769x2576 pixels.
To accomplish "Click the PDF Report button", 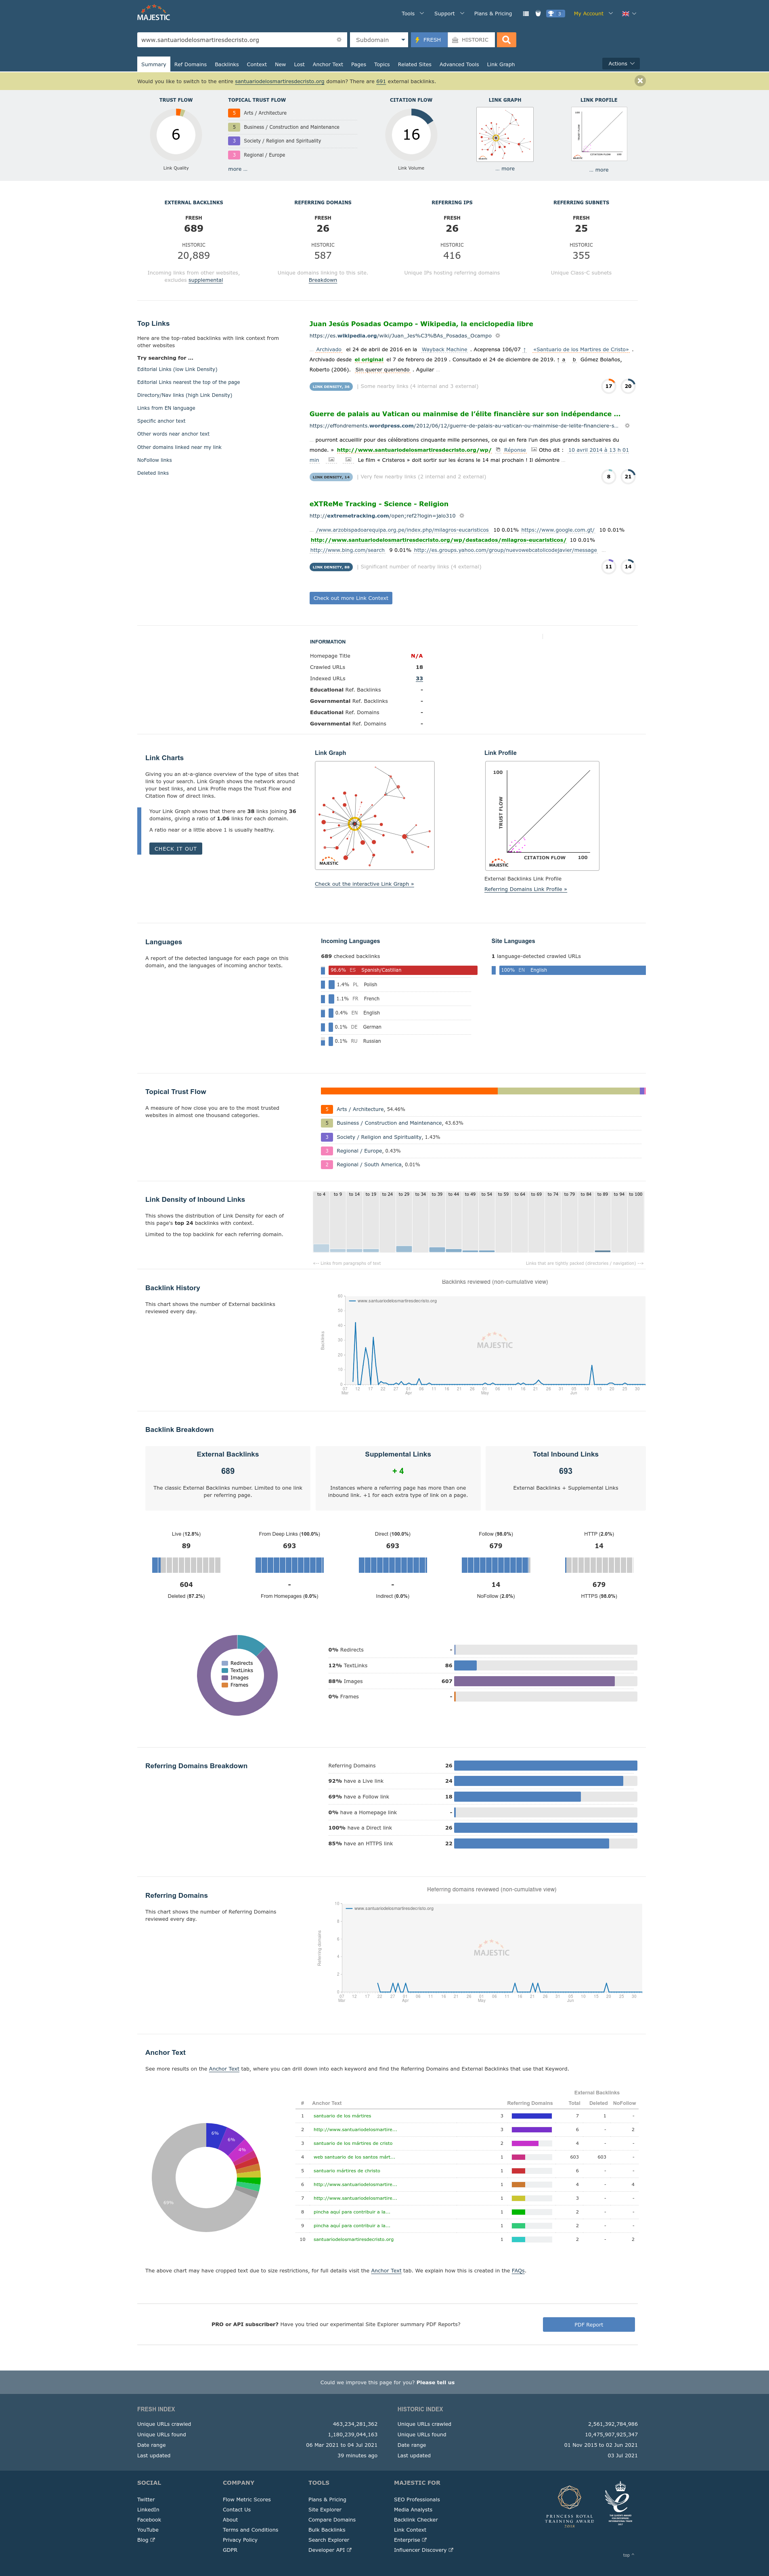I will pos(589,2324).
